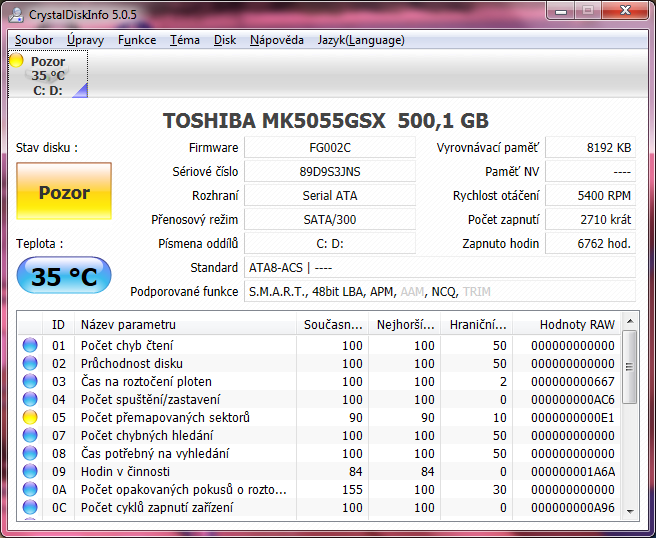Select the Čas na roztočení ploten row

(319, 381)
